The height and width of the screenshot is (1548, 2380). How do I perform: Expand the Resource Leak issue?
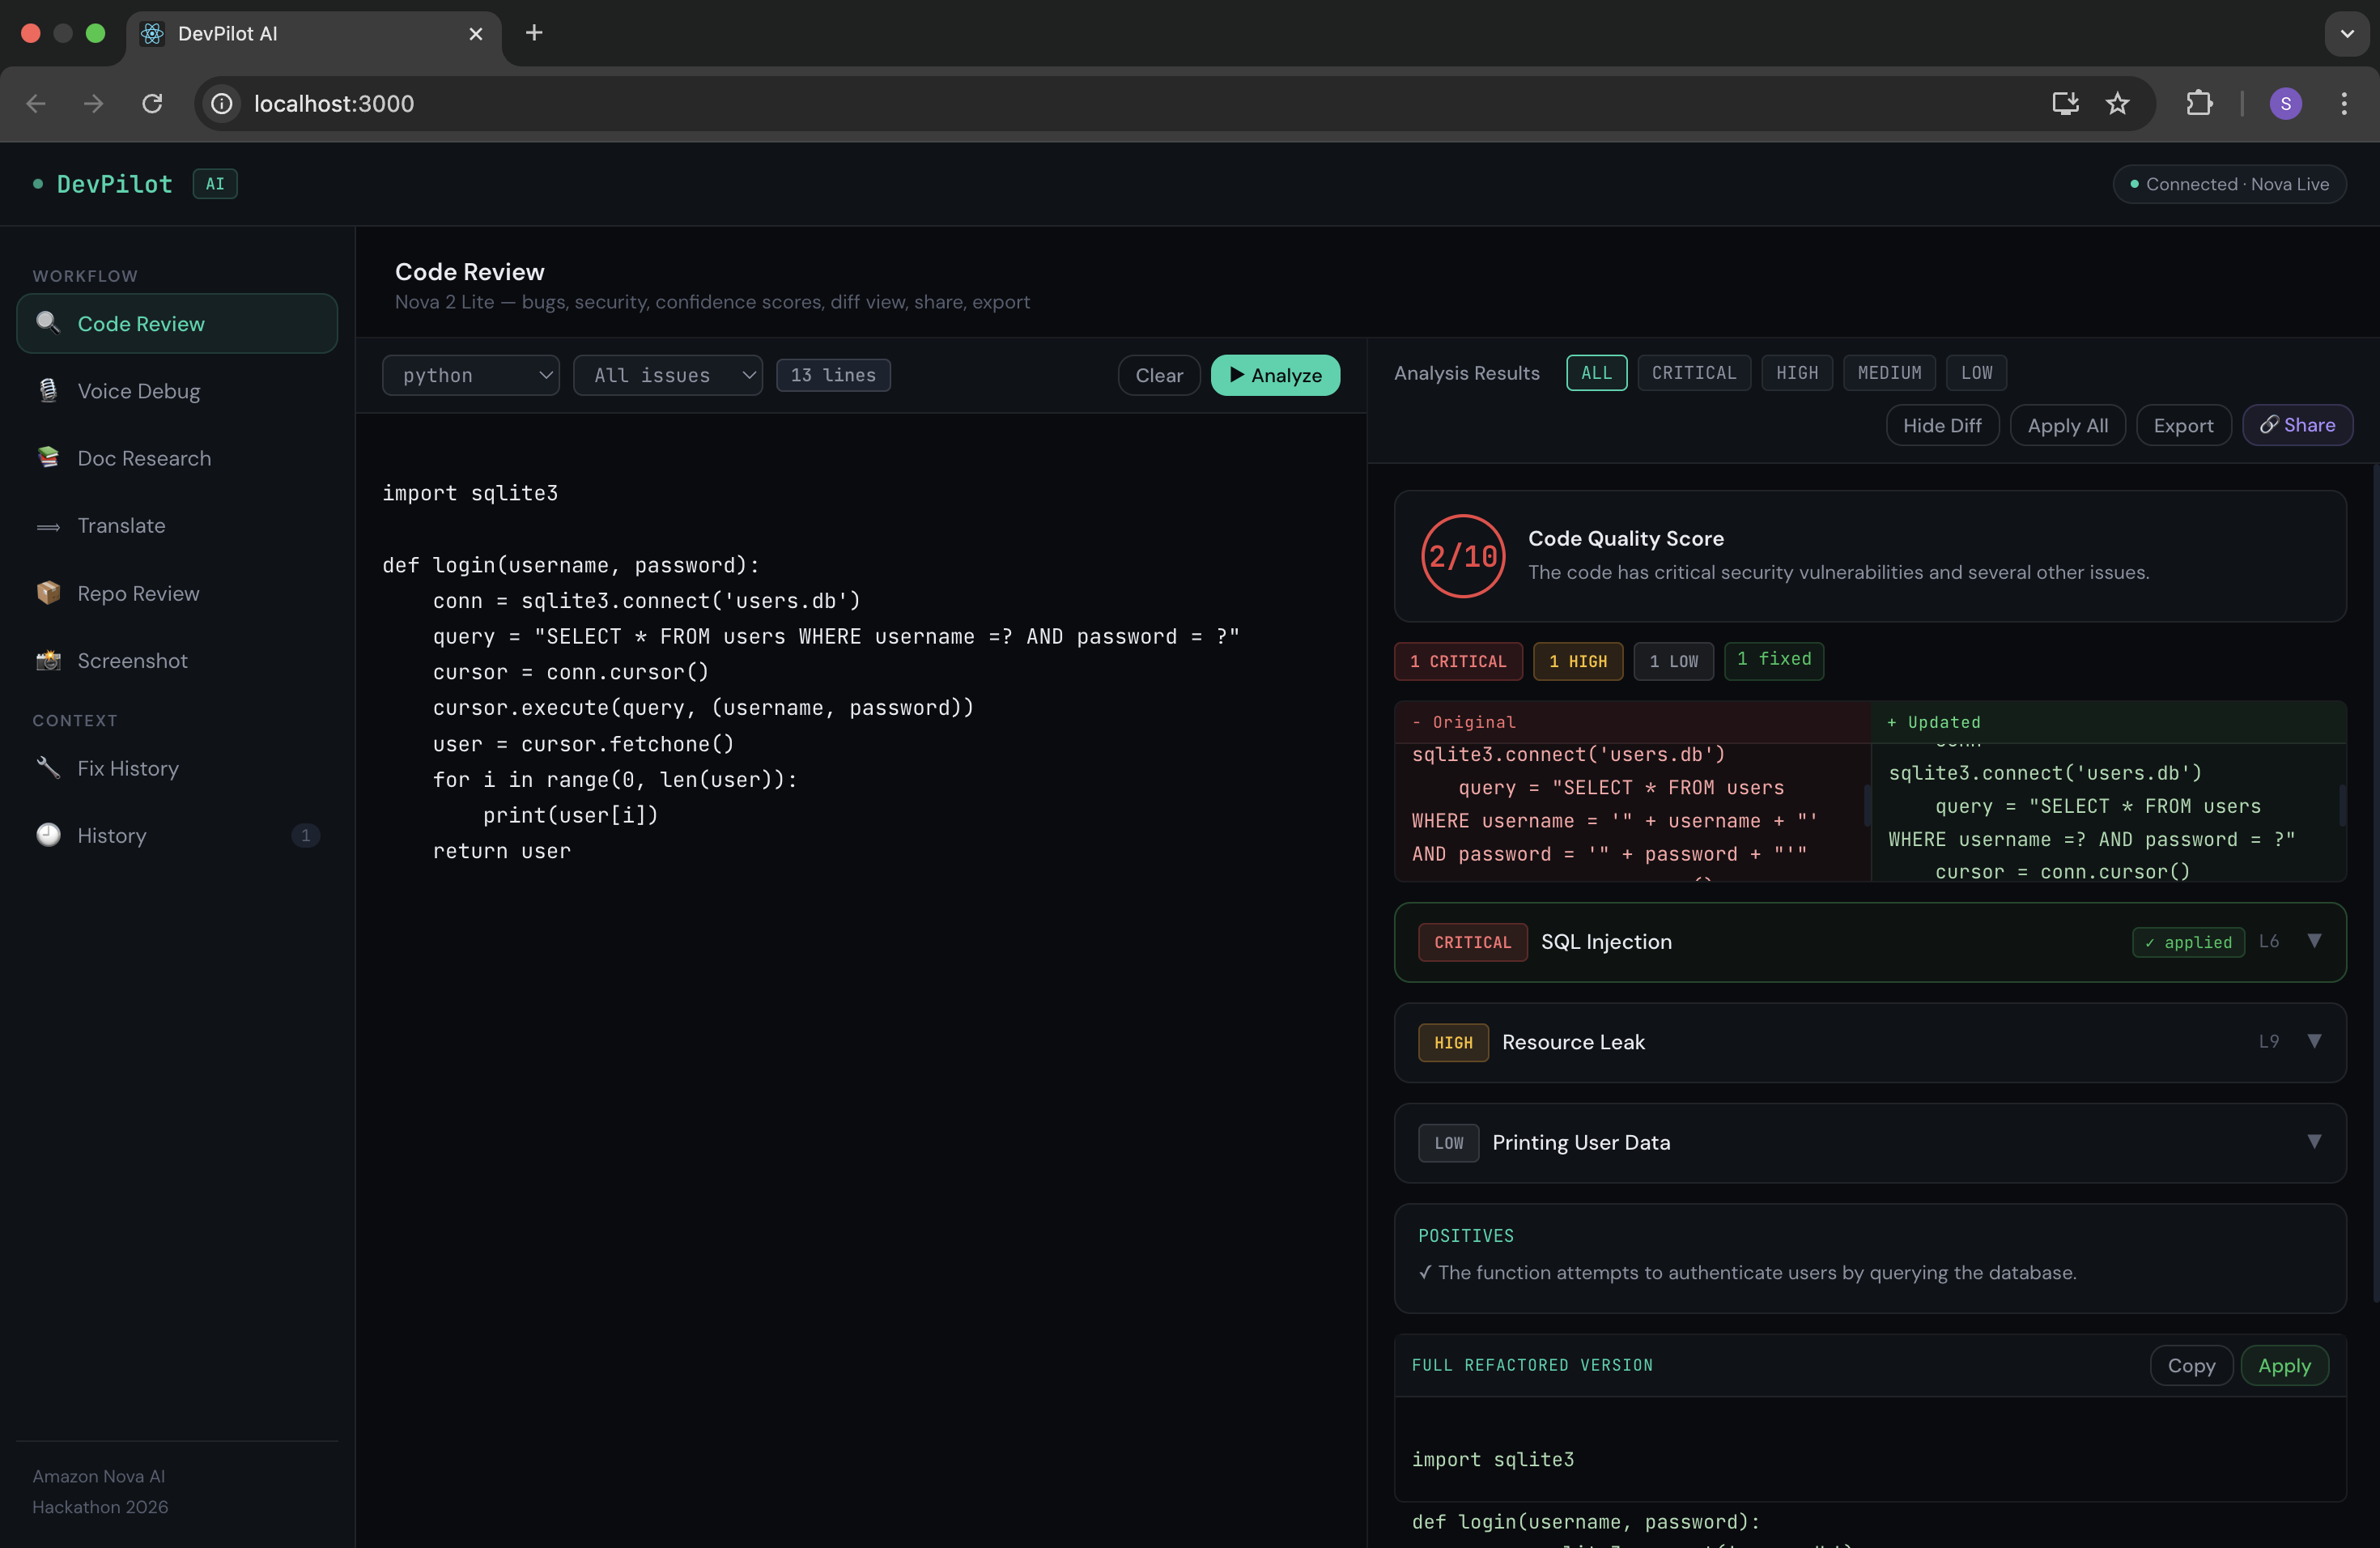coord(2313,1042)
